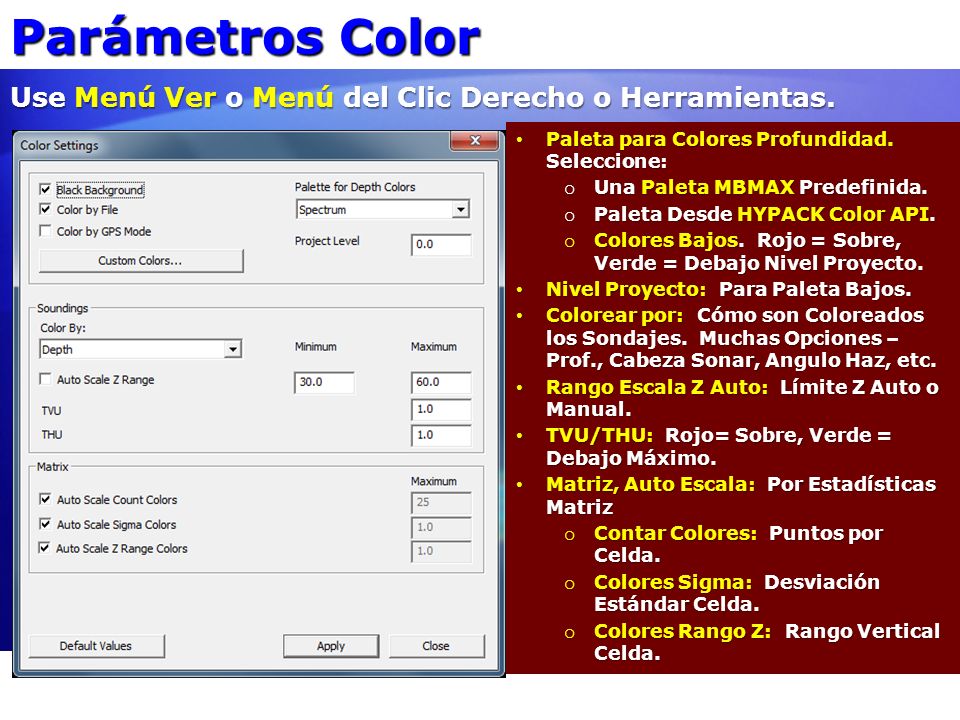Toggle the Black Background checkbox
The height and width of the screenshot is (720, 960).
coord(45,190)
